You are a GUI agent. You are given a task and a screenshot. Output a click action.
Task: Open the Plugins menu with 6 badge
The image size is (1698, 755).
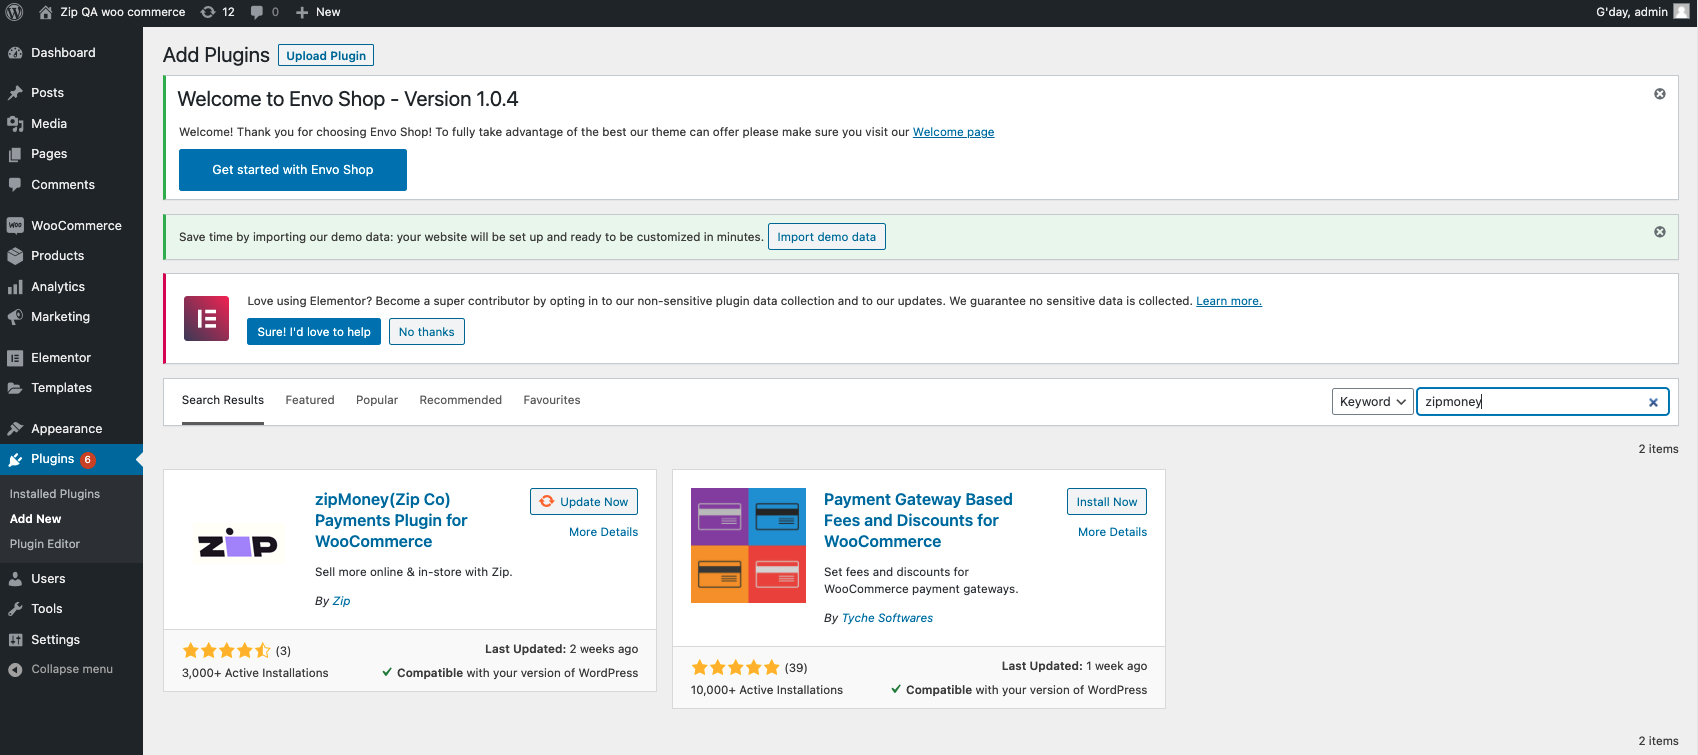(71, 459)
